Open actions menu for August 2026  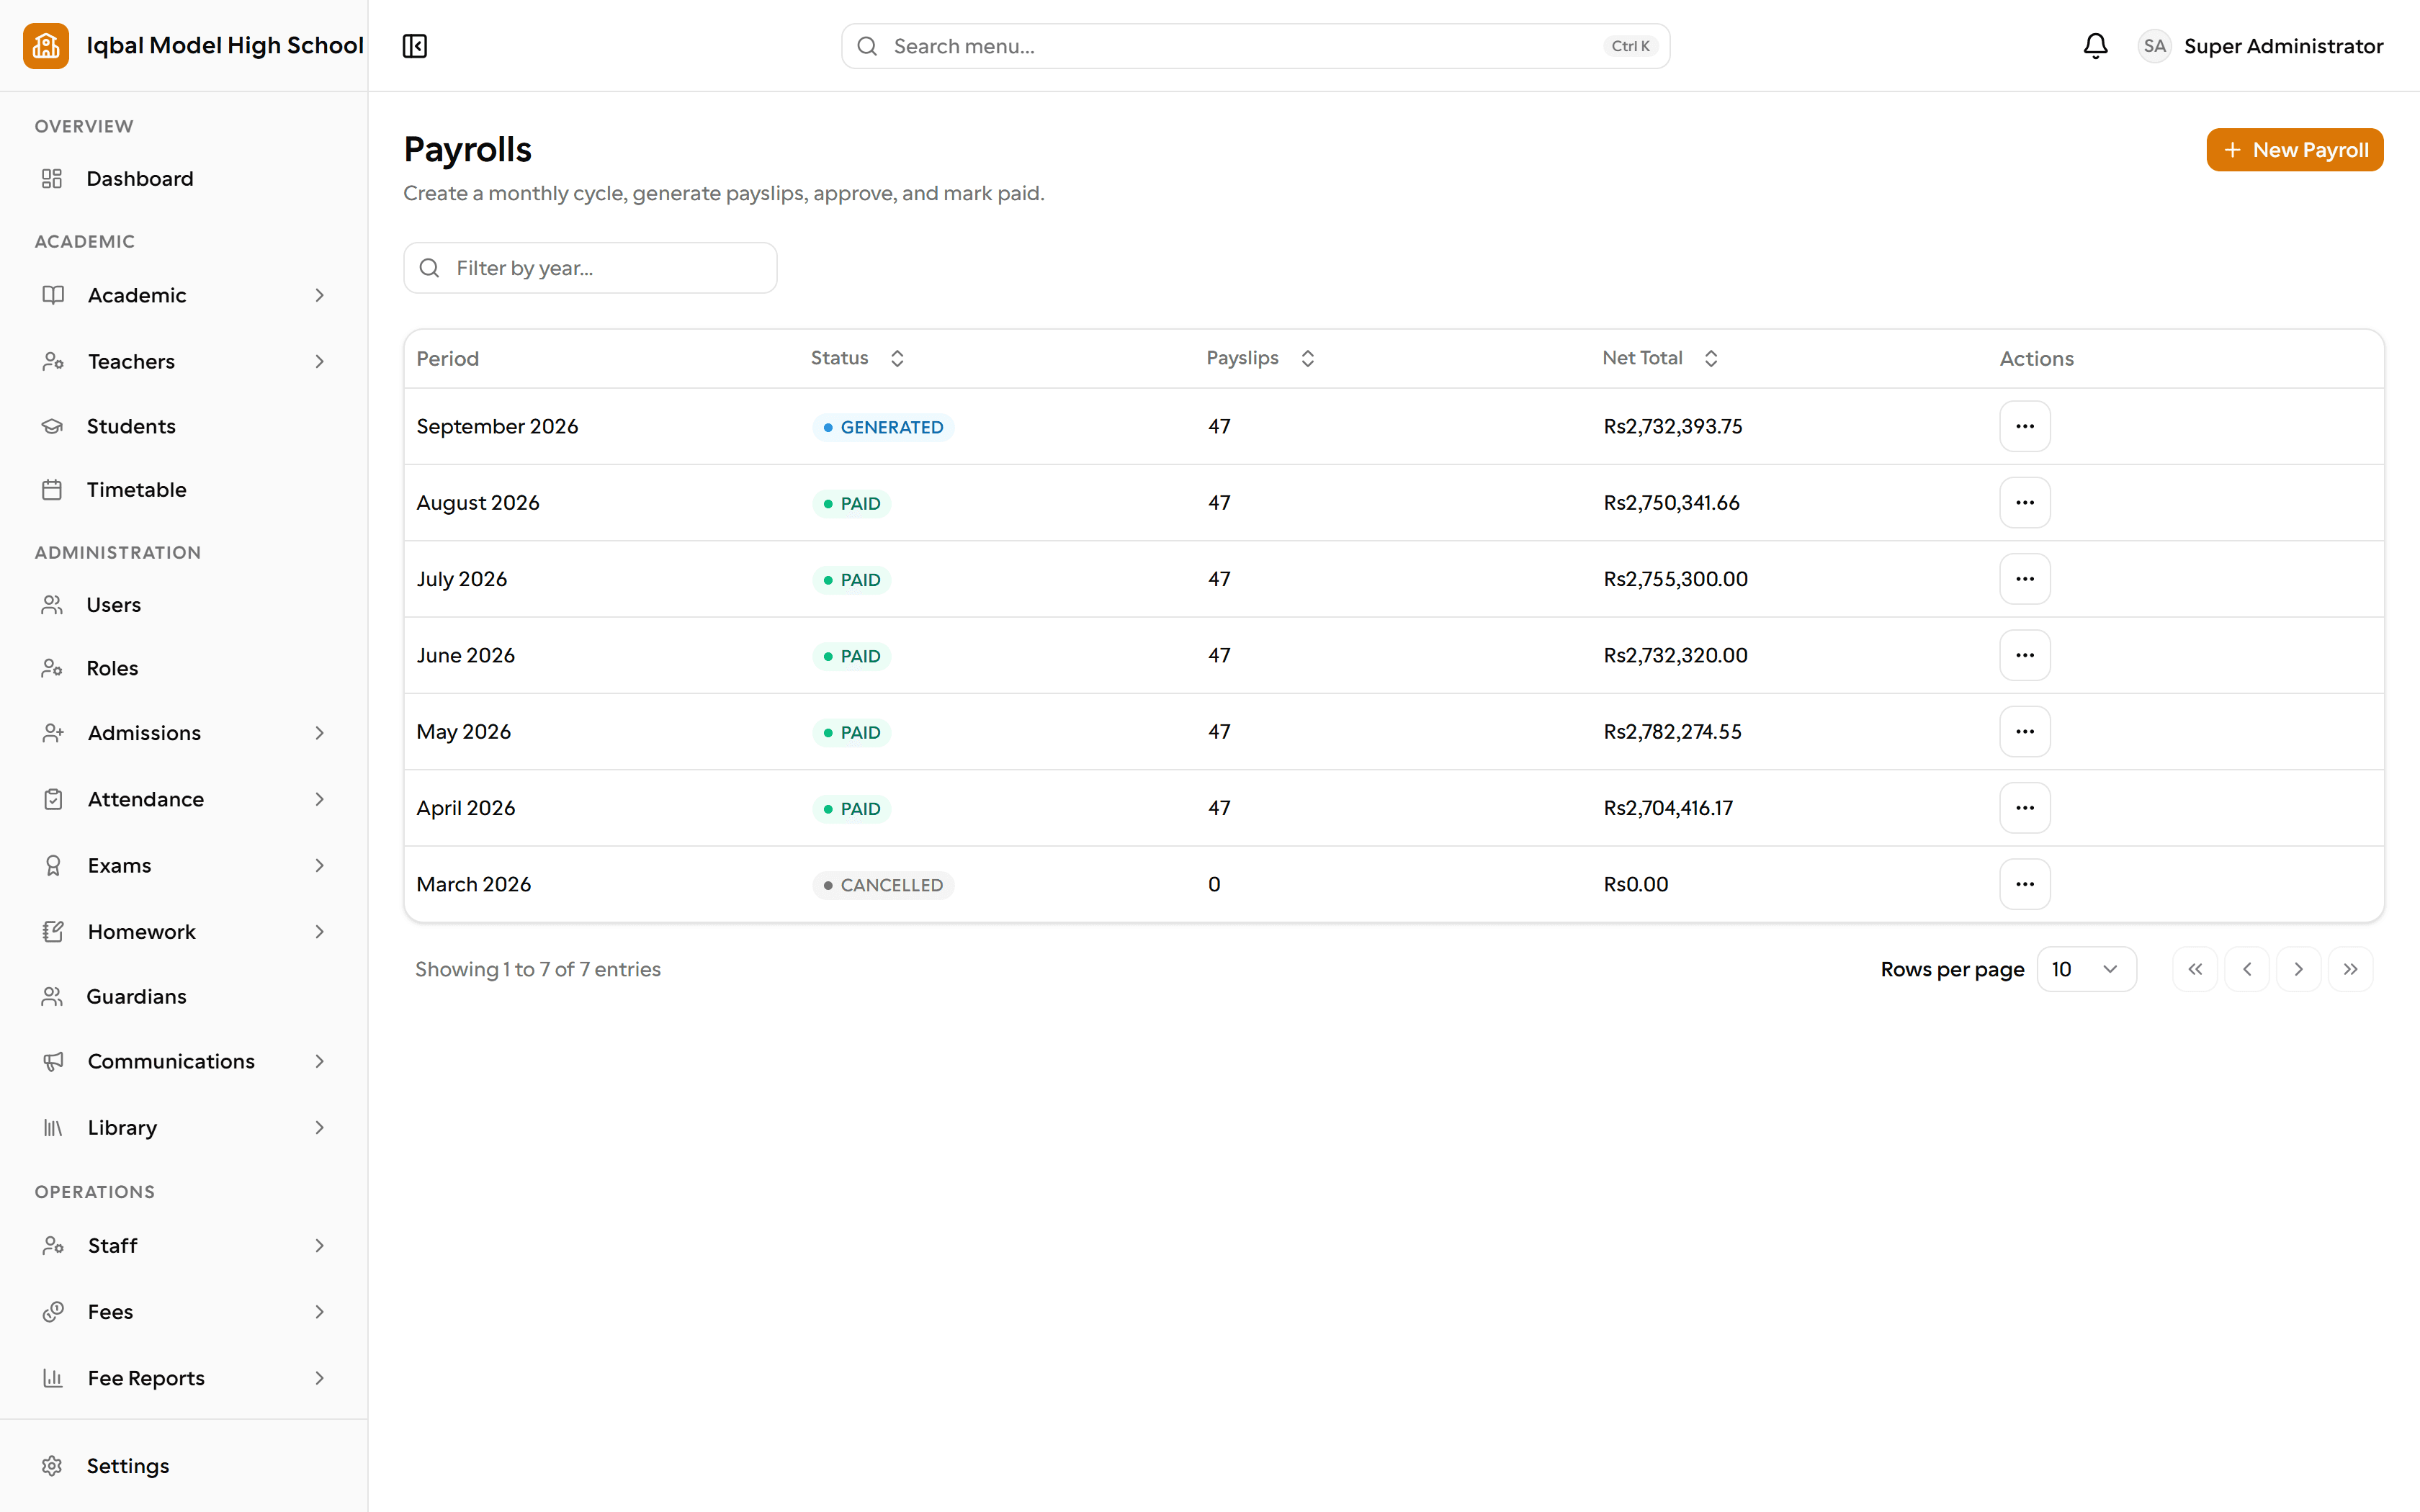[2025, 503]
